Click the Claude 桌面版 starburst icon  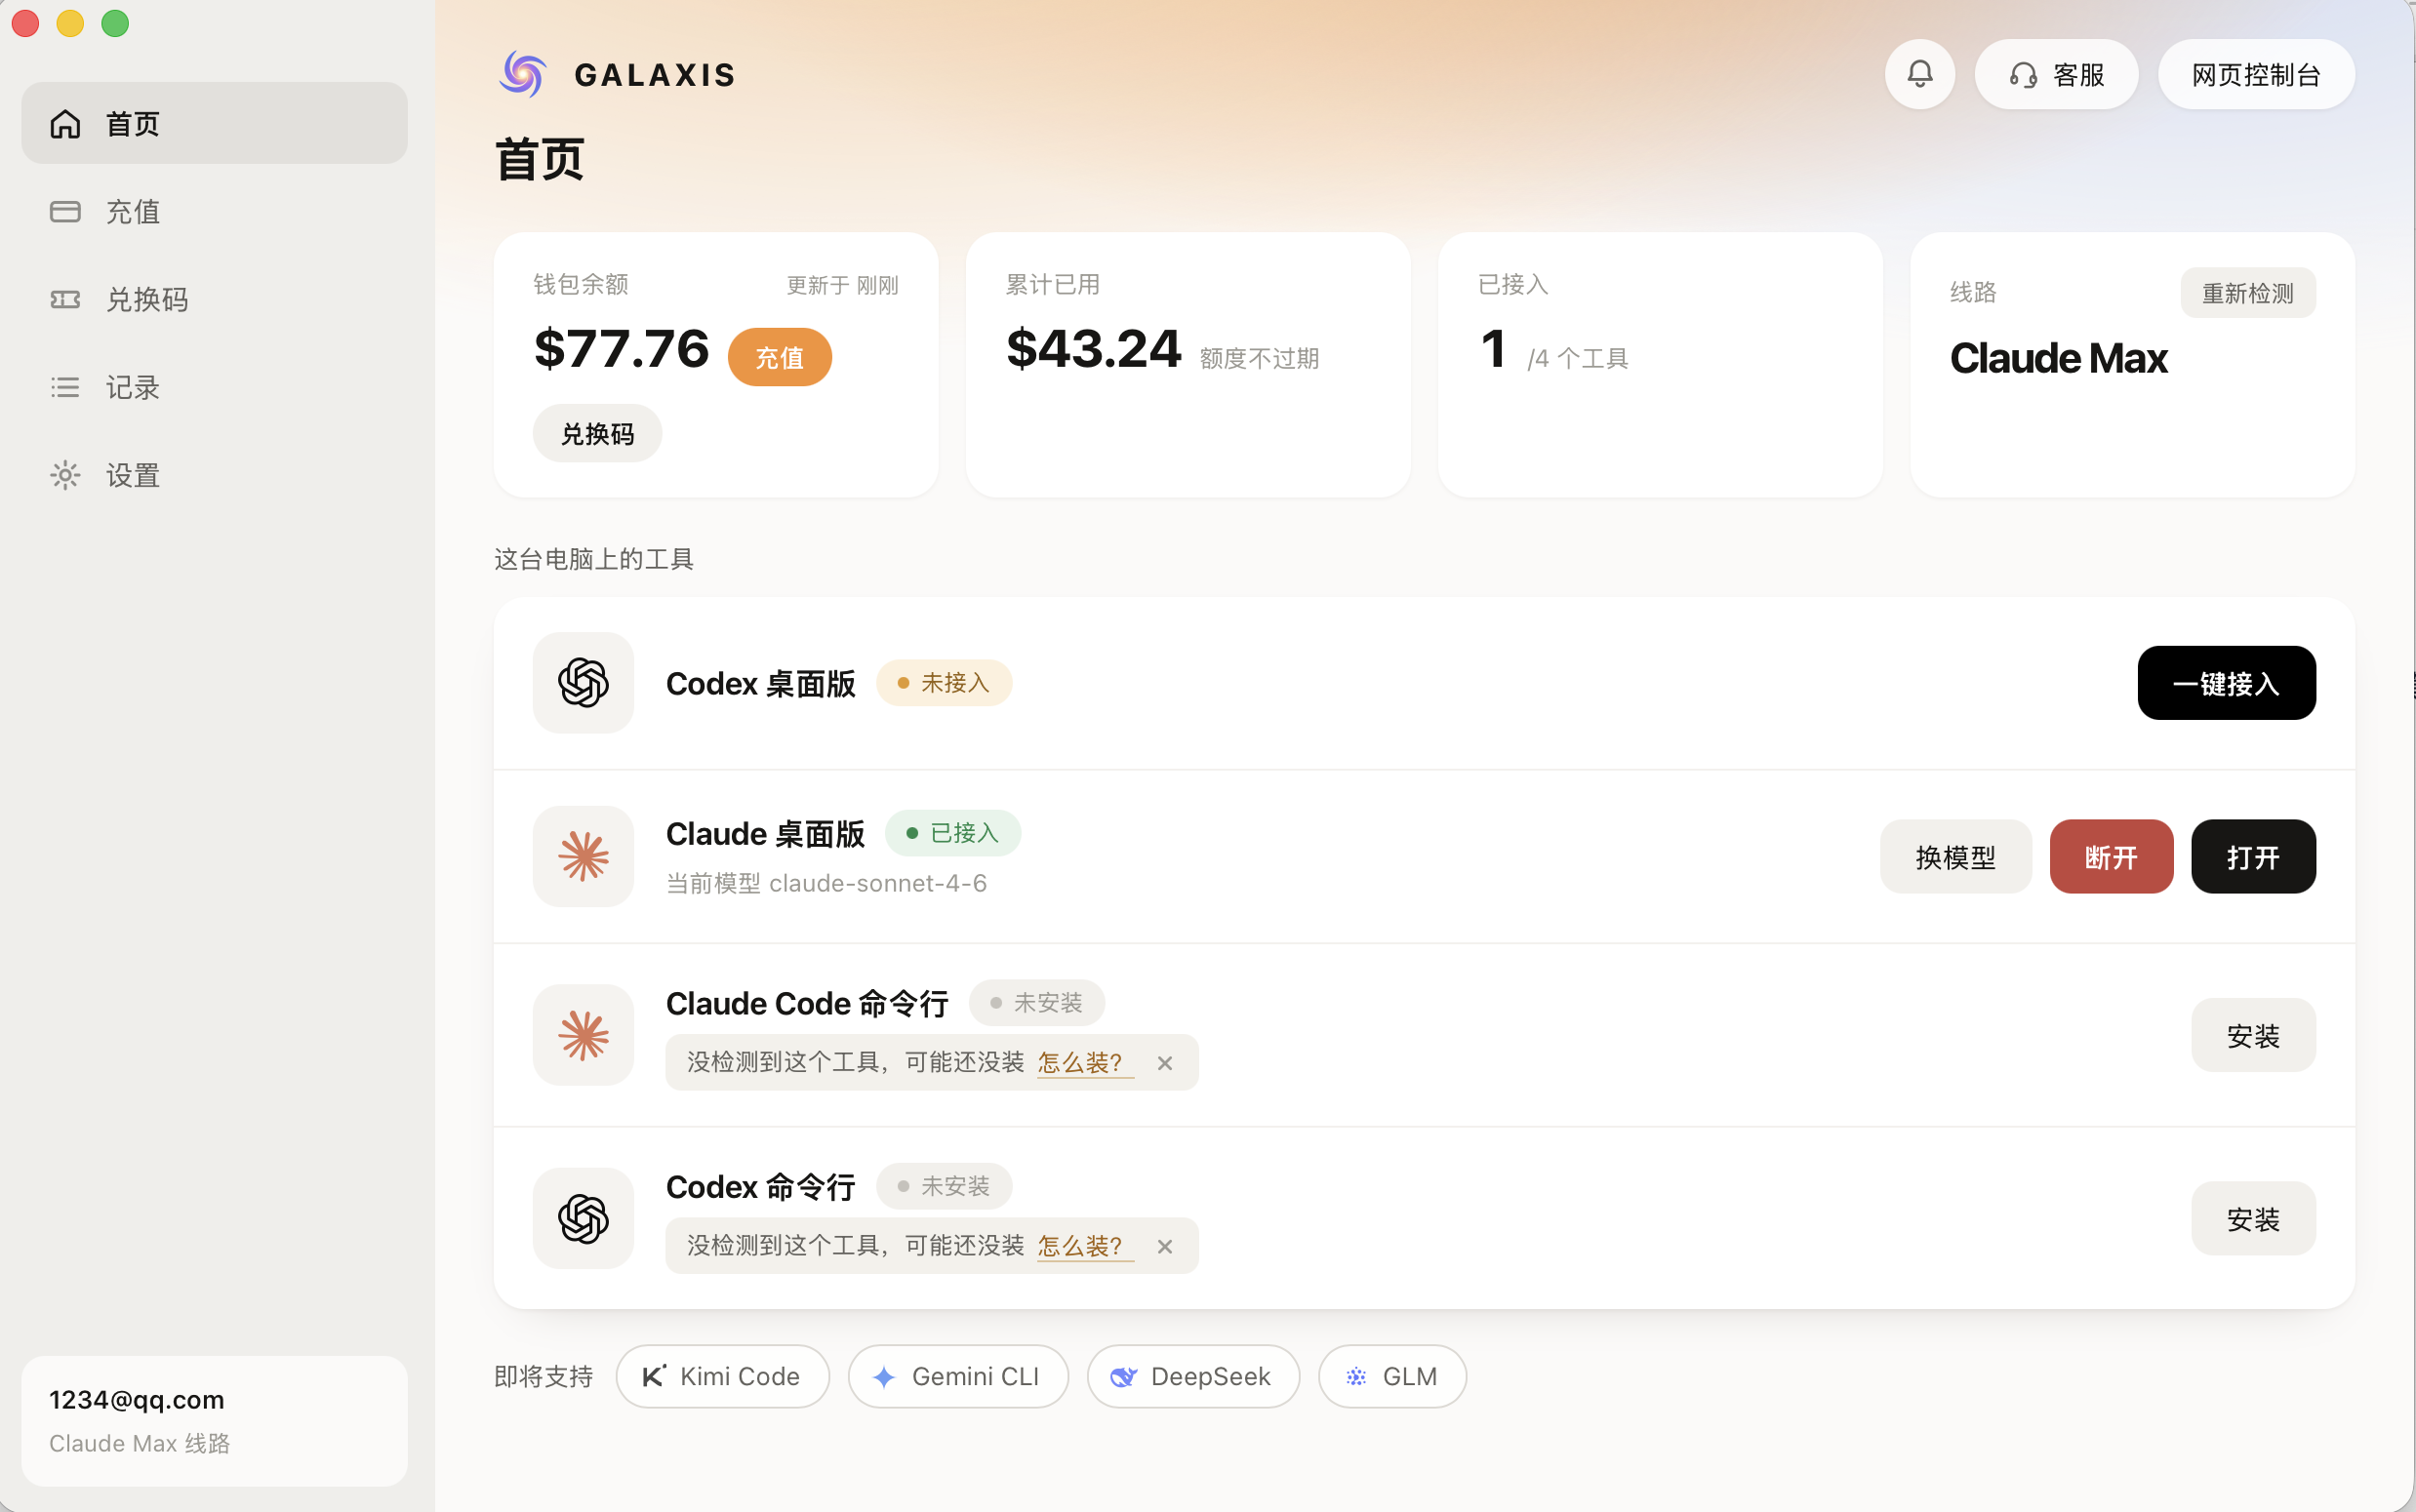click(583, 856)
